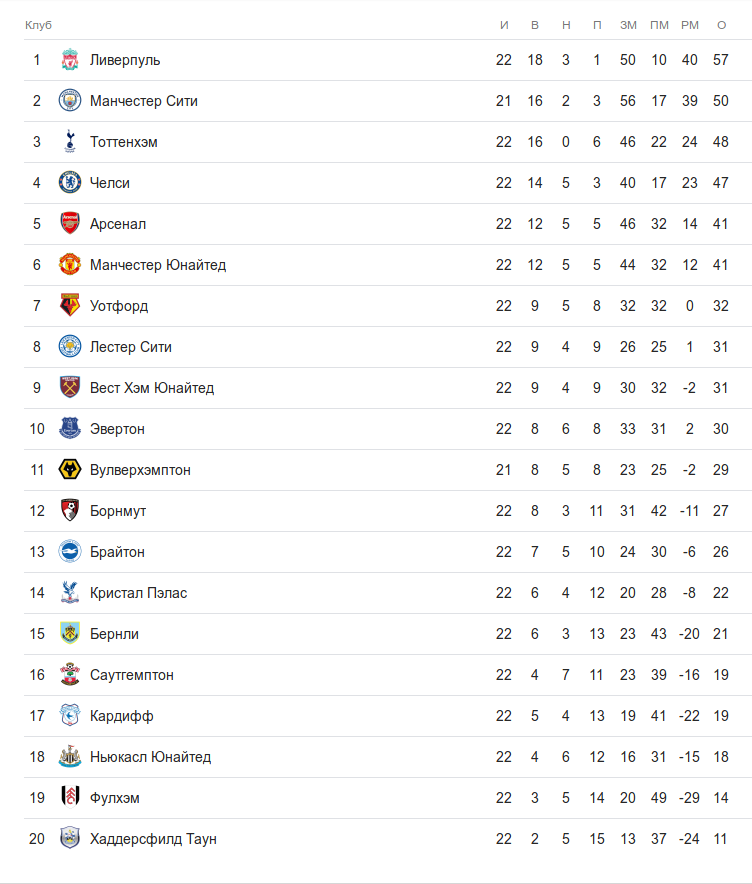
Task: Select the Брайтон team name
Action: [117, 552]
